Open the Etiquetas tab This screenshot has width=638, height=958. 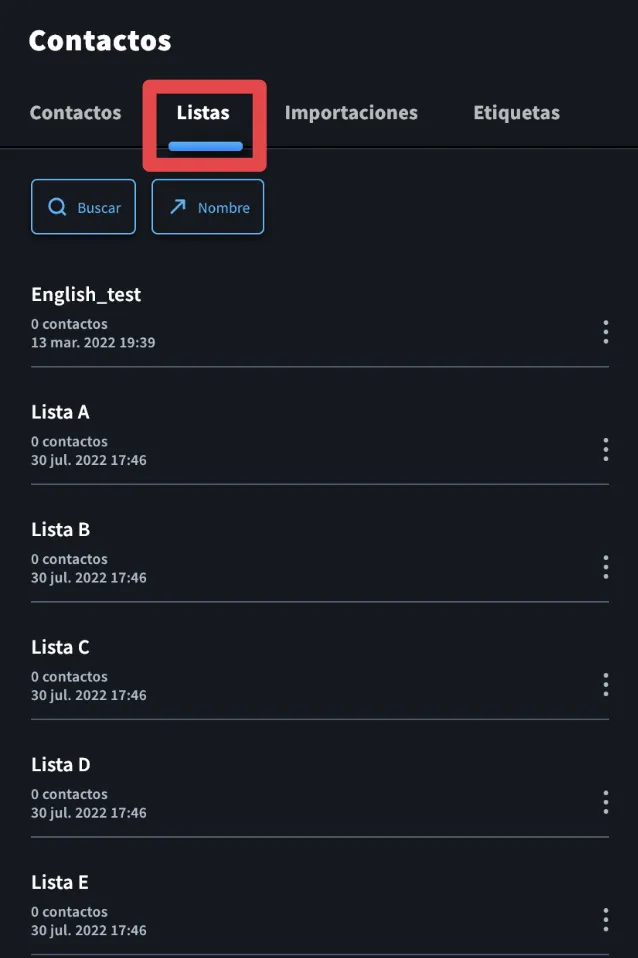click(x=516, y=113)
